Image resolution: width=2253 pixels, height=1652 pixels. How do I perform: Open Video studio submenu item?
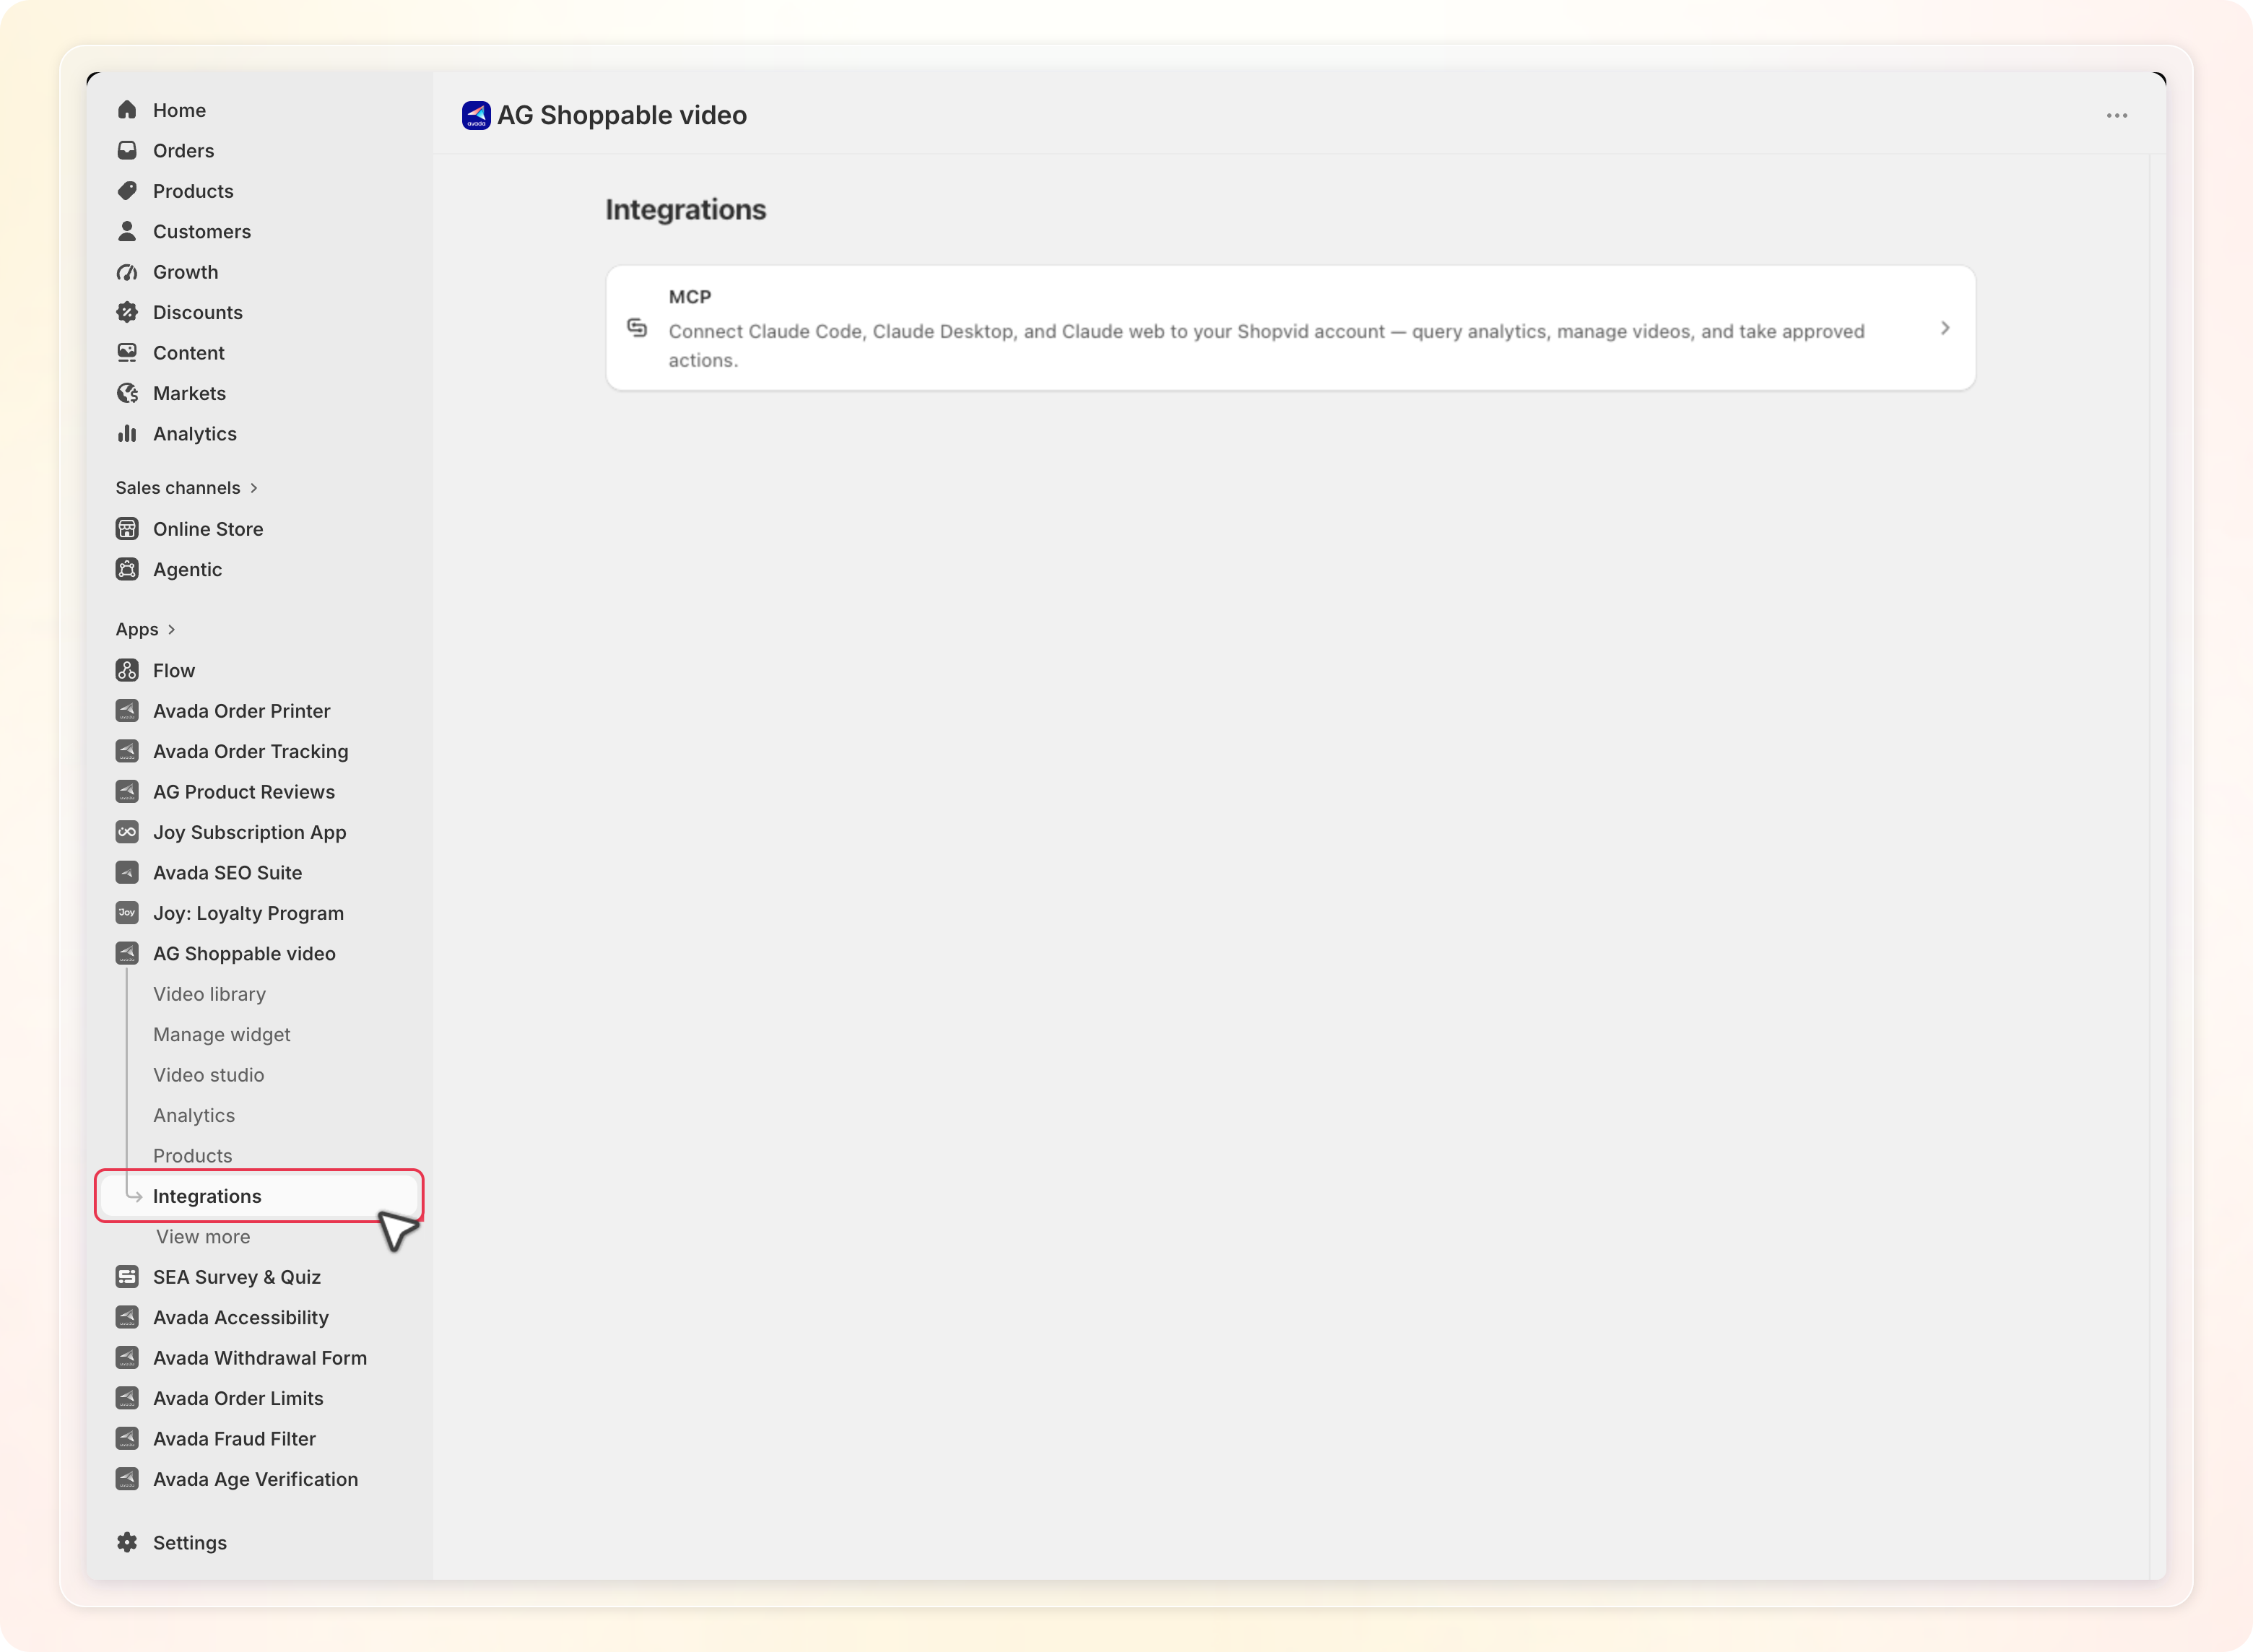(x=209, y=1075)
